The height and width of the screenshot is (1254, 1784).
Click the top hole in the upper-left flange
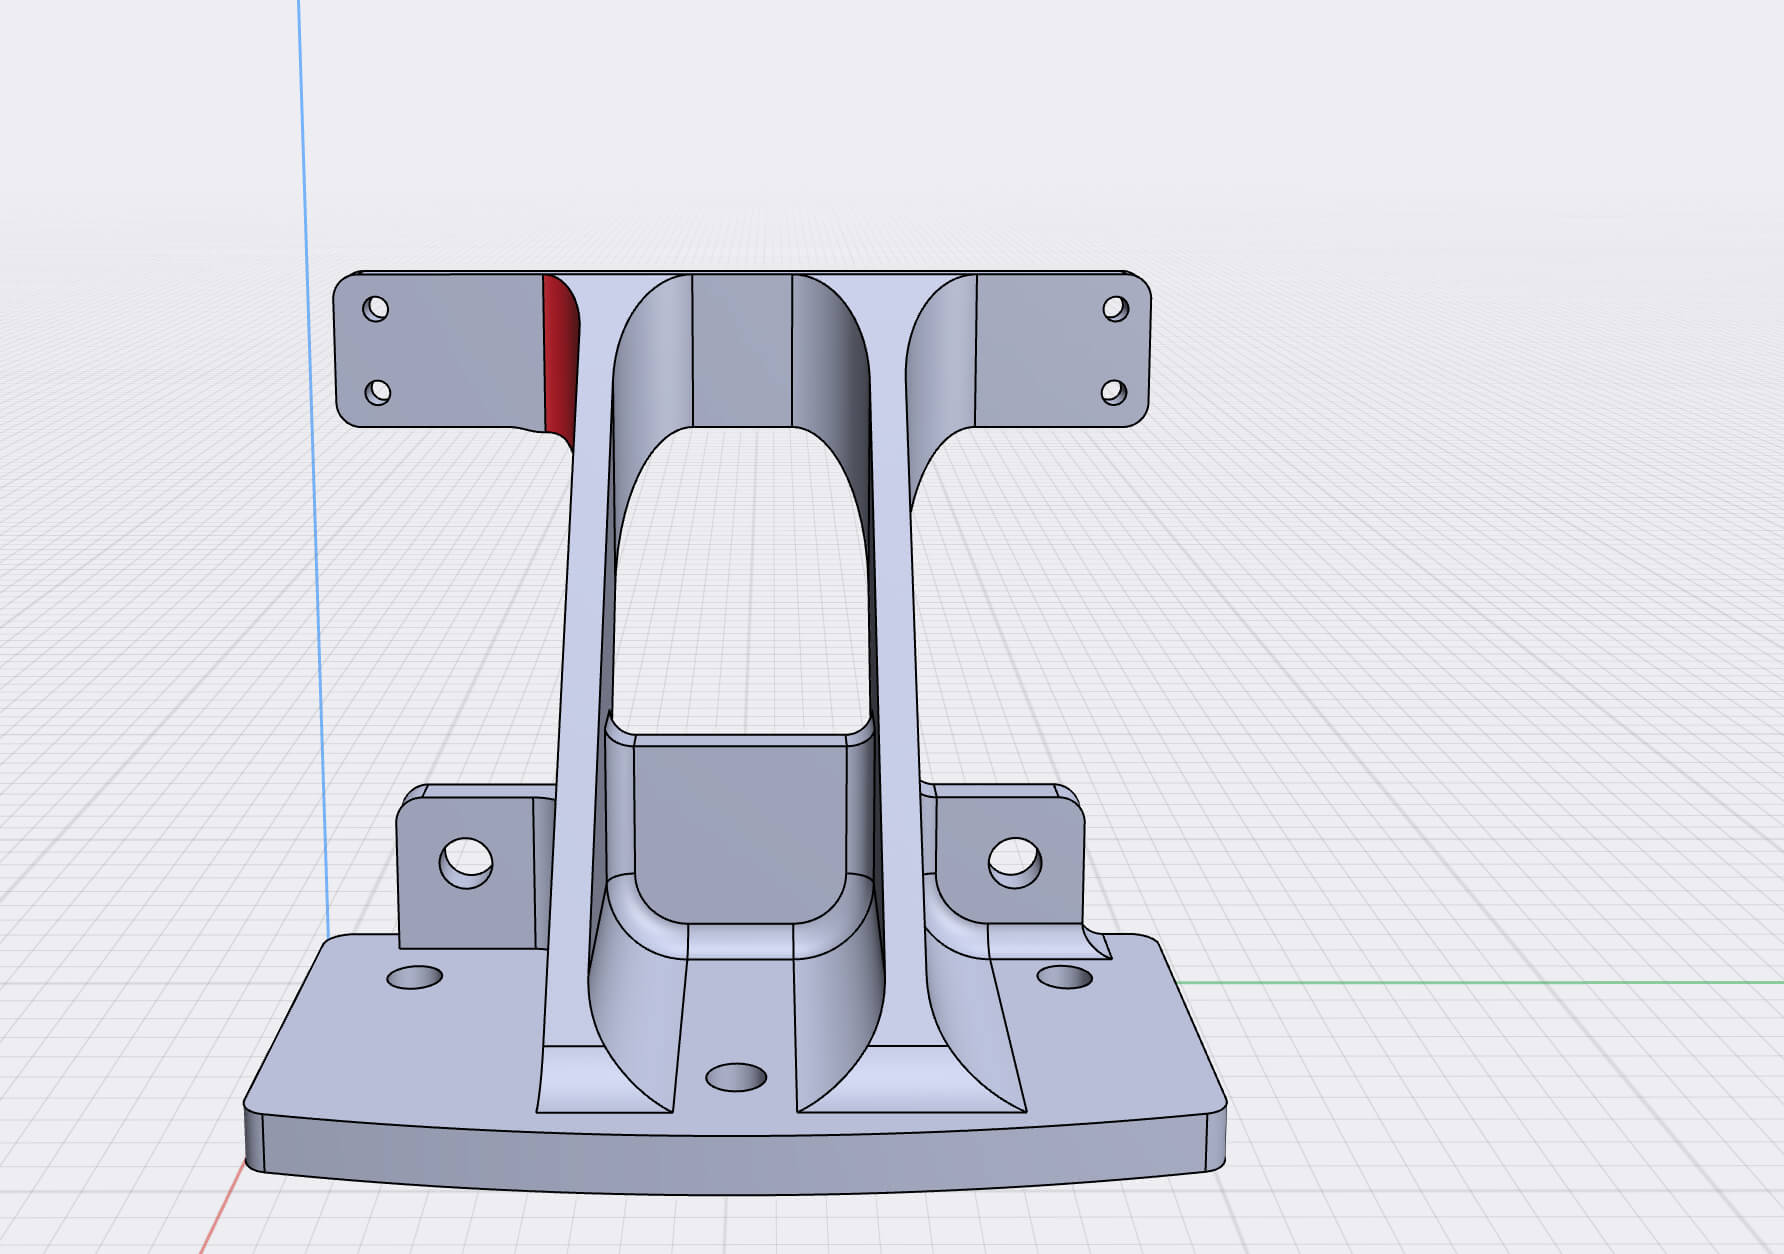(x=375, y=308)
